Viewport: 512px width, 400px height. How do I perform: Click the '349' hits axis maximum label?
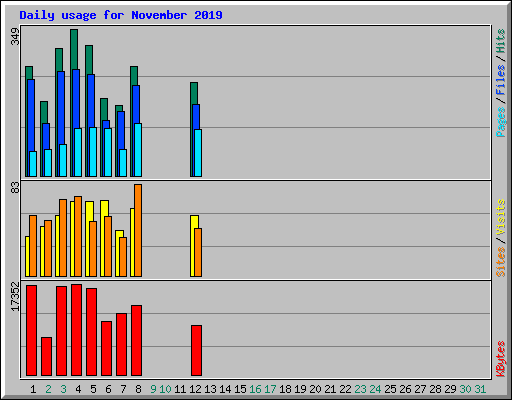pos(15,36)
